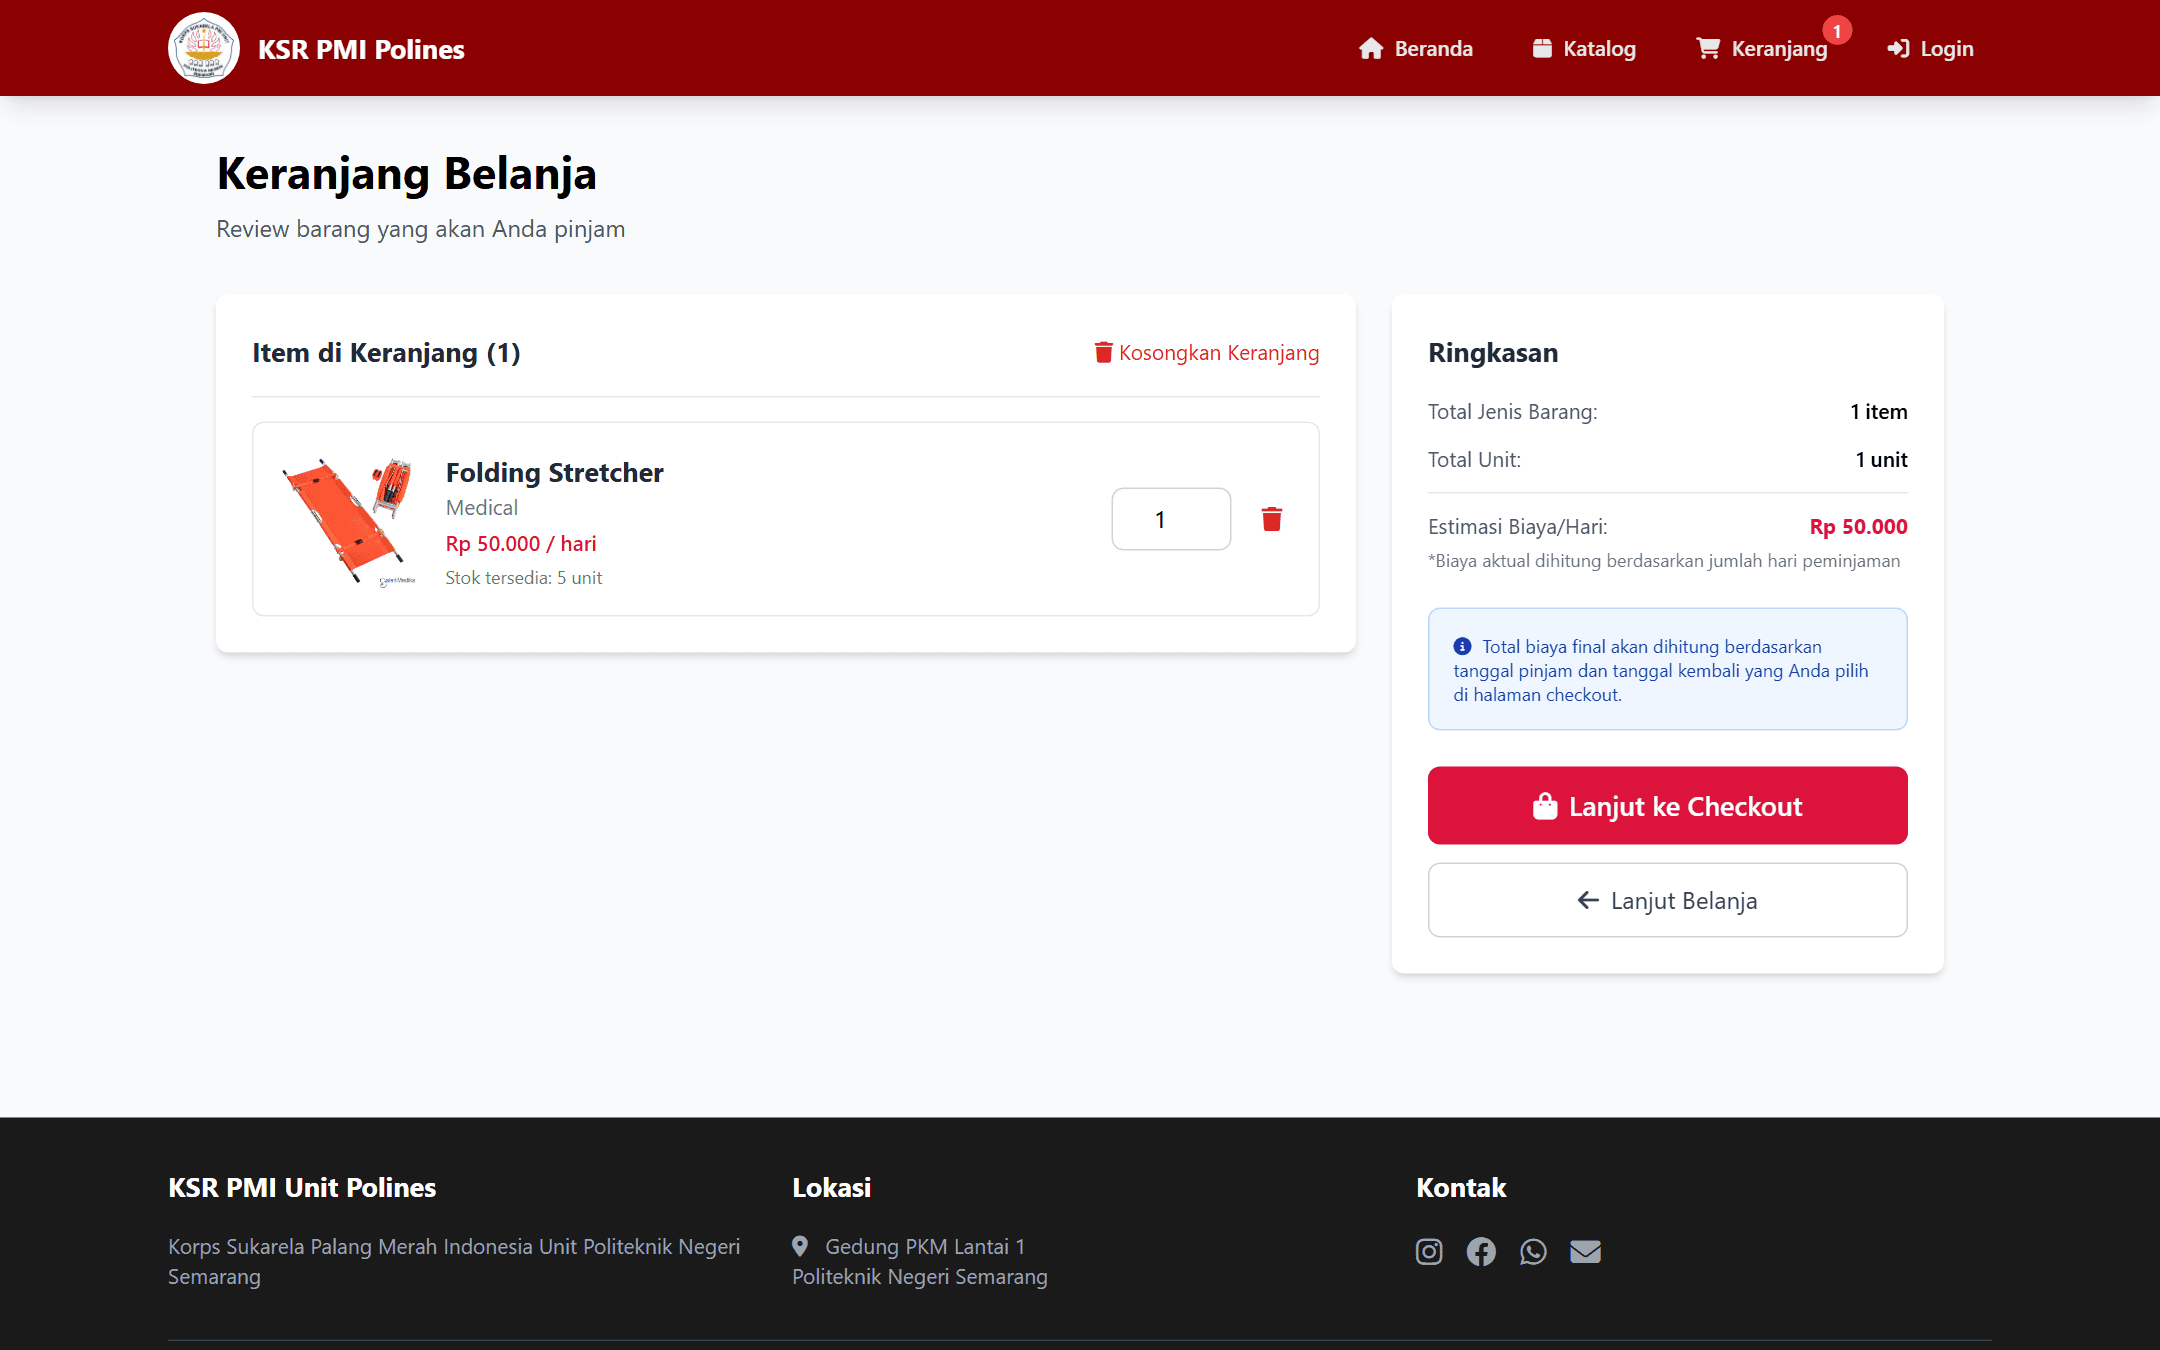The image size is (2160, 1350).
Task: Click the KSR PMI Polines brand title
Action: tap(361, 49)
